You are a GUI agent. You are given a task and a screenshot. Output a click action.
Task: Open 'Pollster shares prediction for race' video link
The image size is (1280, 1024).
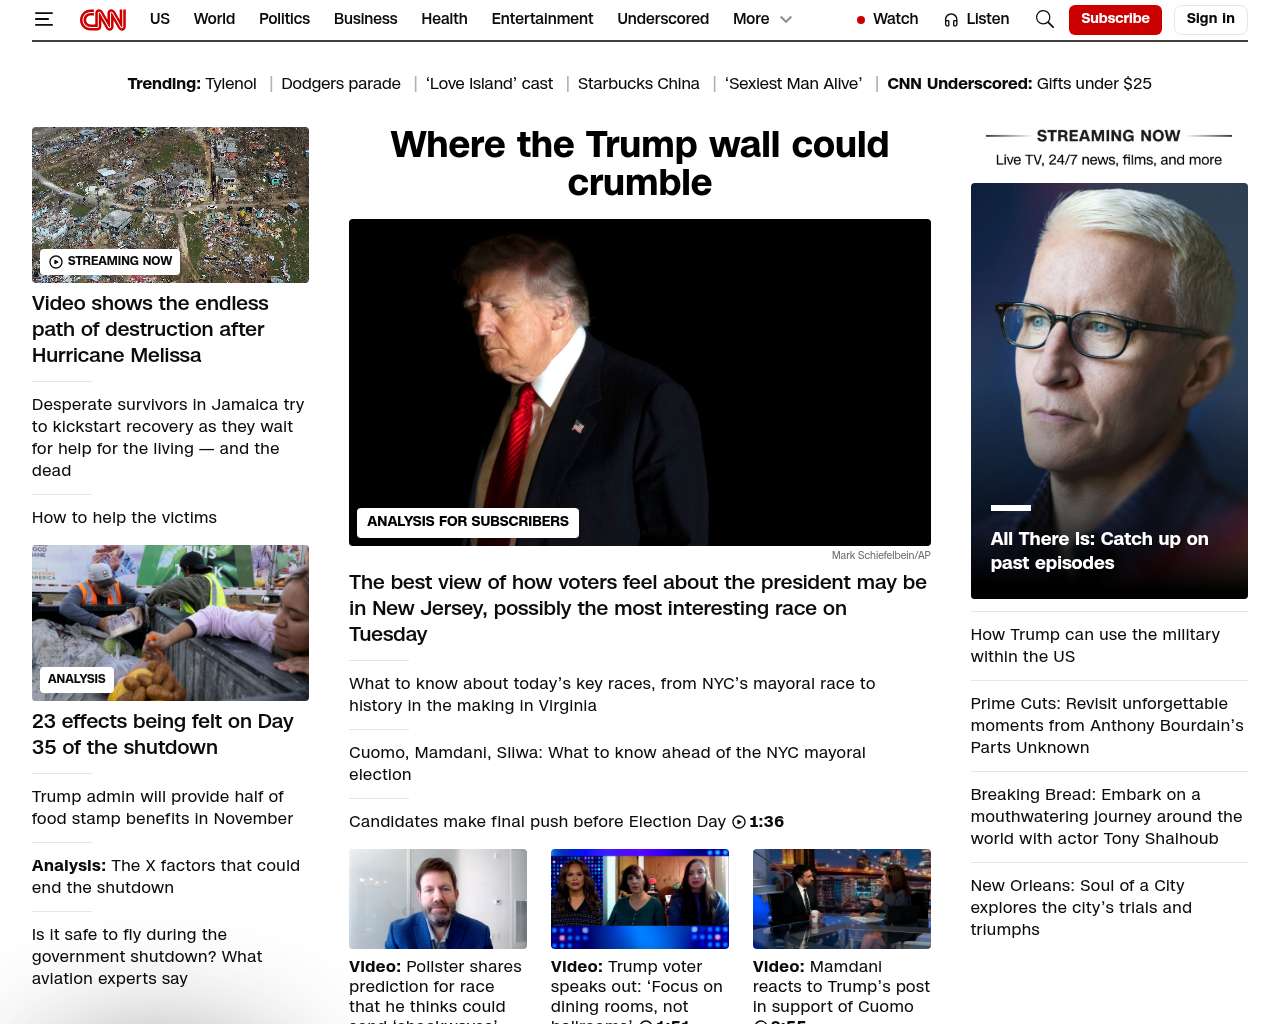436,990
